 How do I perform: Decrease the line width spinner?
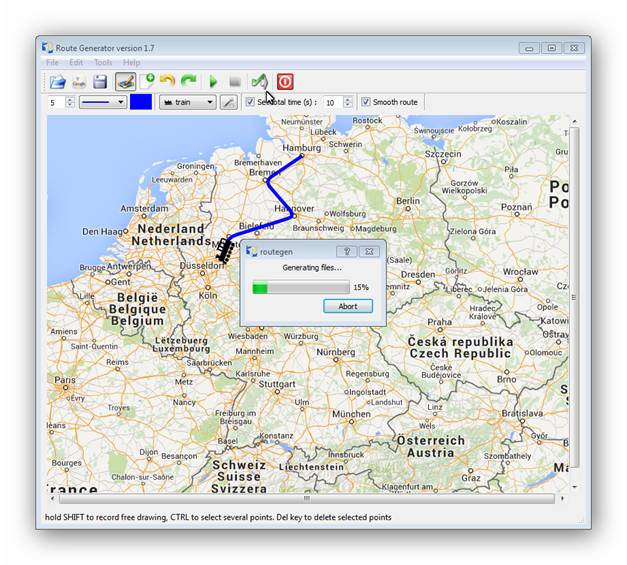tap(70, 106)
